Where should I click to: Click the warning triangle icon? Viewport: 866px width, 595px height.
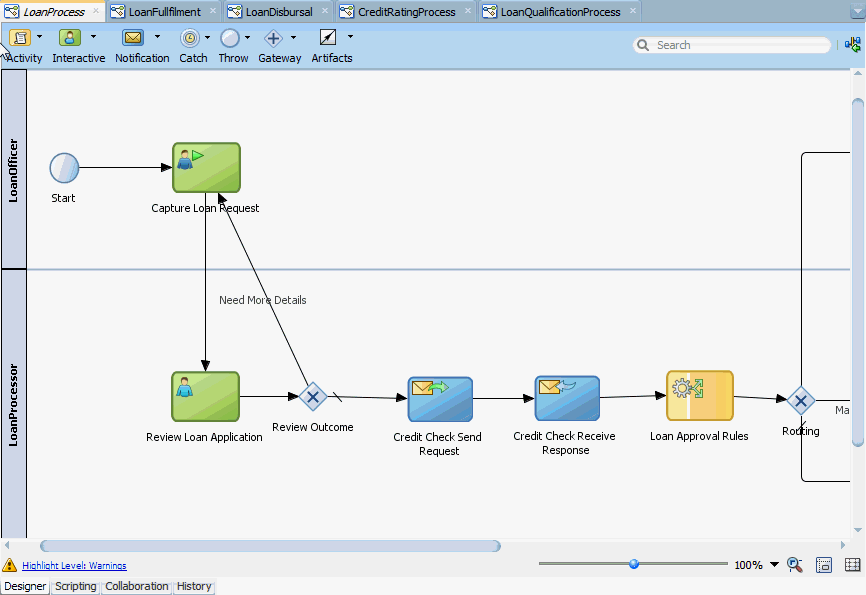[9, 565]
